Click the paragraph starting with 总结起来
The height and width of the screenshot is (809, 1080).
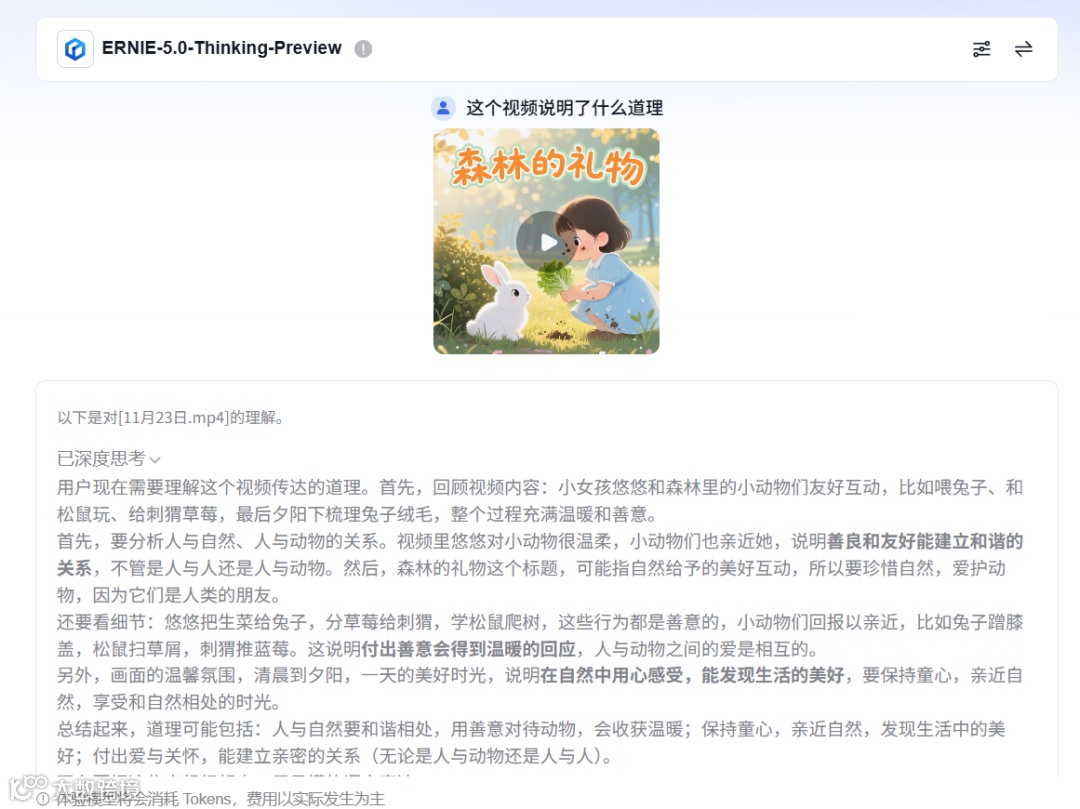tap(531, 742)
